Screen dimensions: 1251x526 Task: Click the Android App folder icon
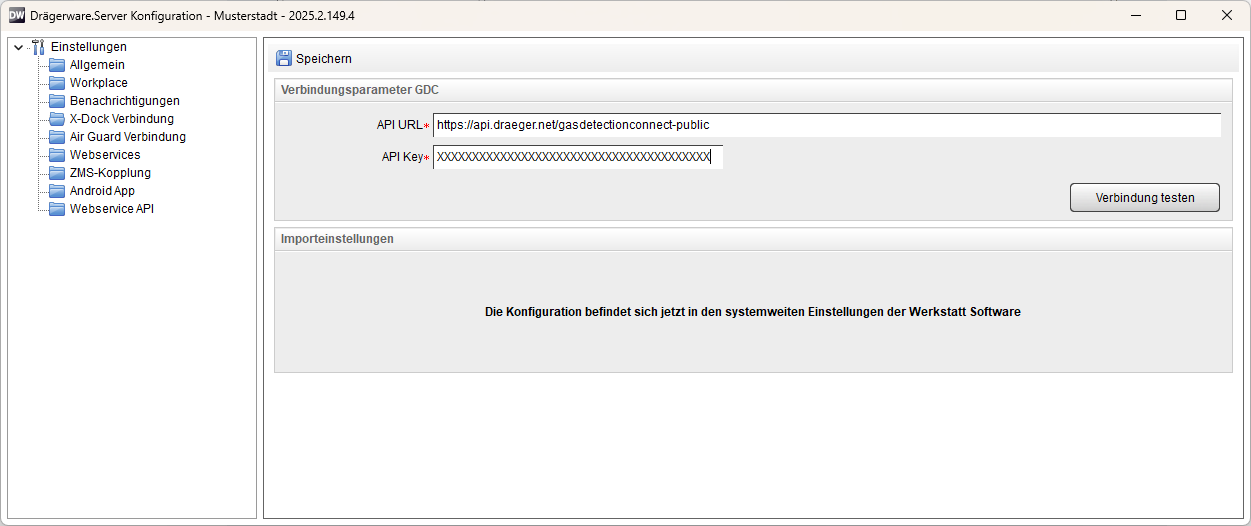57,191
